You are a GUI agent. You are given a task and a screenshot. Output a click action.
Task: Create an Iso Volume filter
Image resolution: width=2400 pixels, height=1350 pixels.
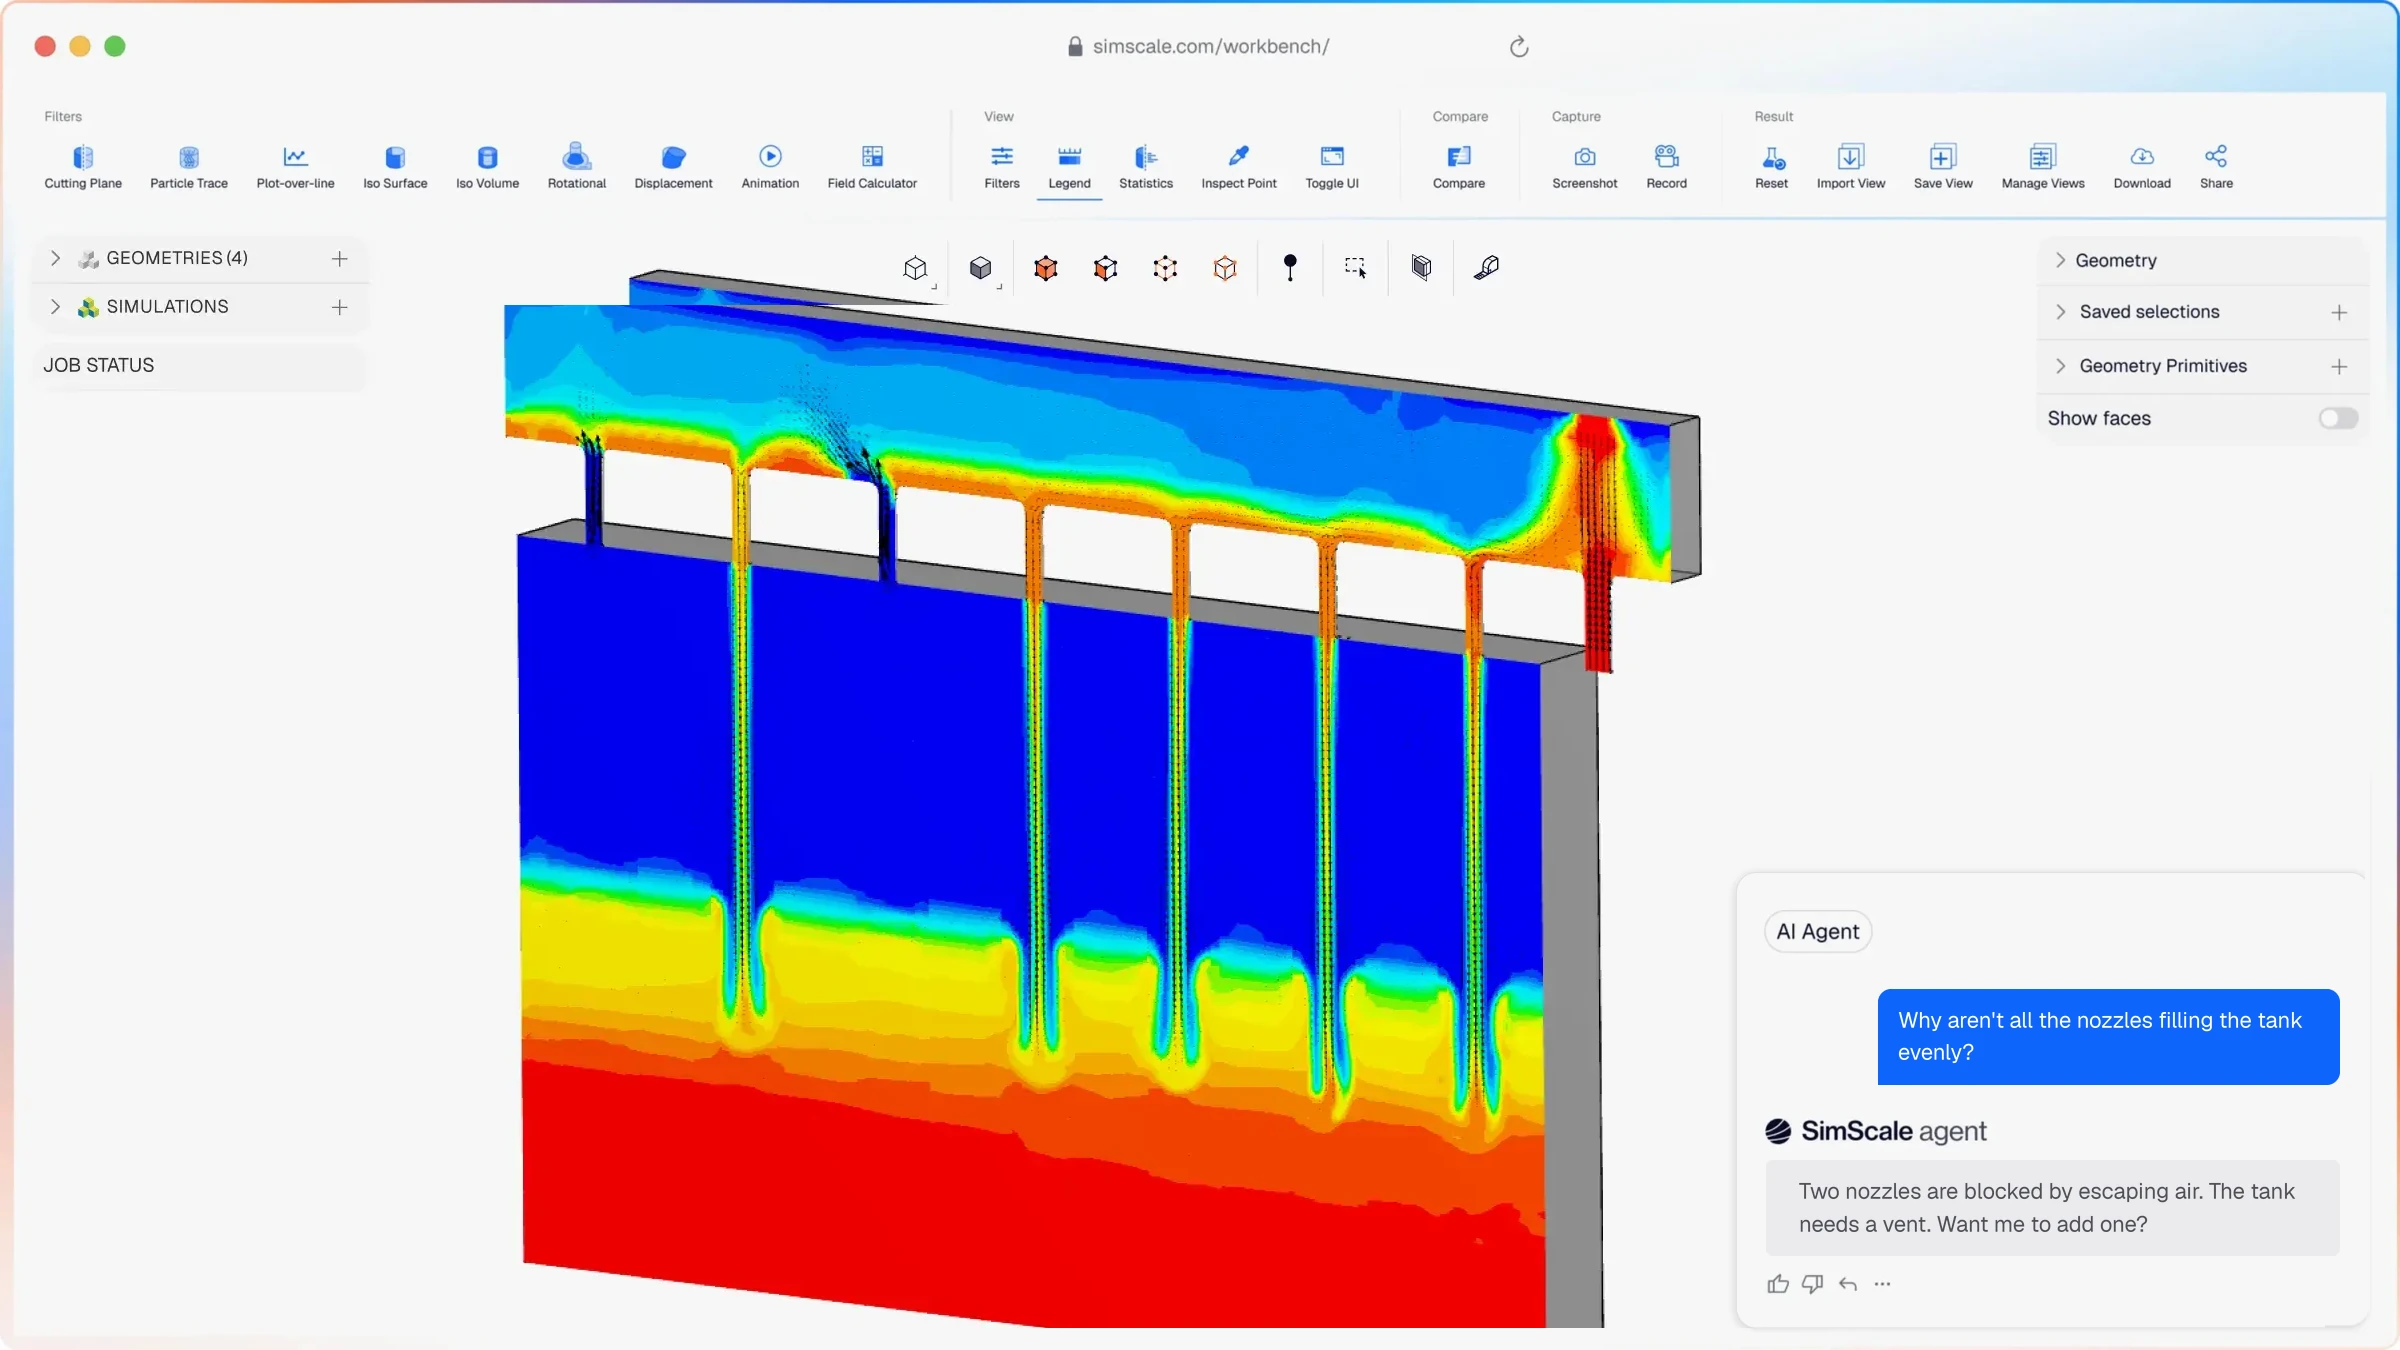point(487,167)
